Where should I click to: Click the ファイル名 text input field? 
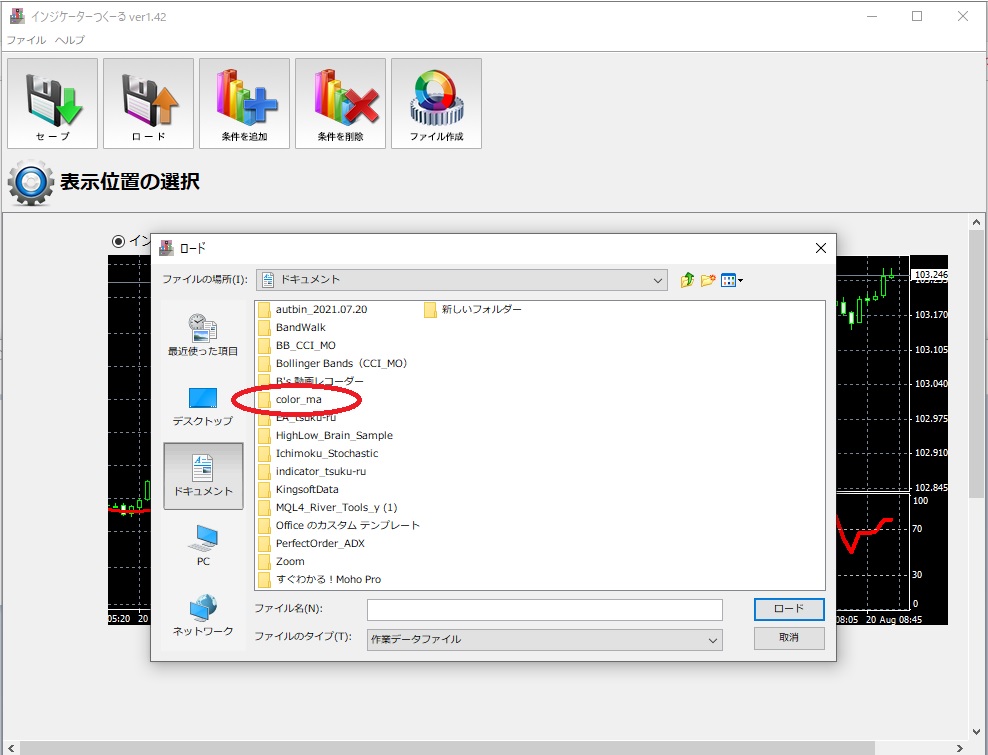click(544, 609)
